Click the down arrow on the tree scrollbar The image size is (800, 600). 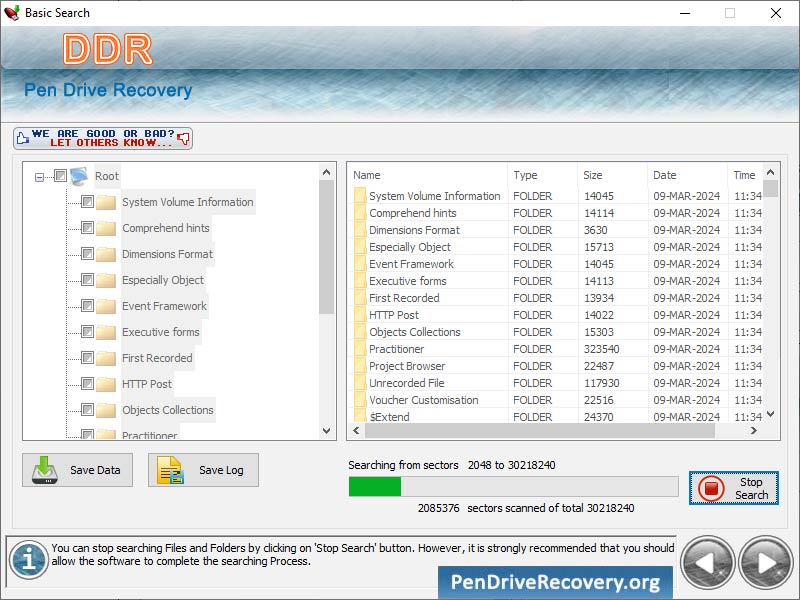coord(326,431)
